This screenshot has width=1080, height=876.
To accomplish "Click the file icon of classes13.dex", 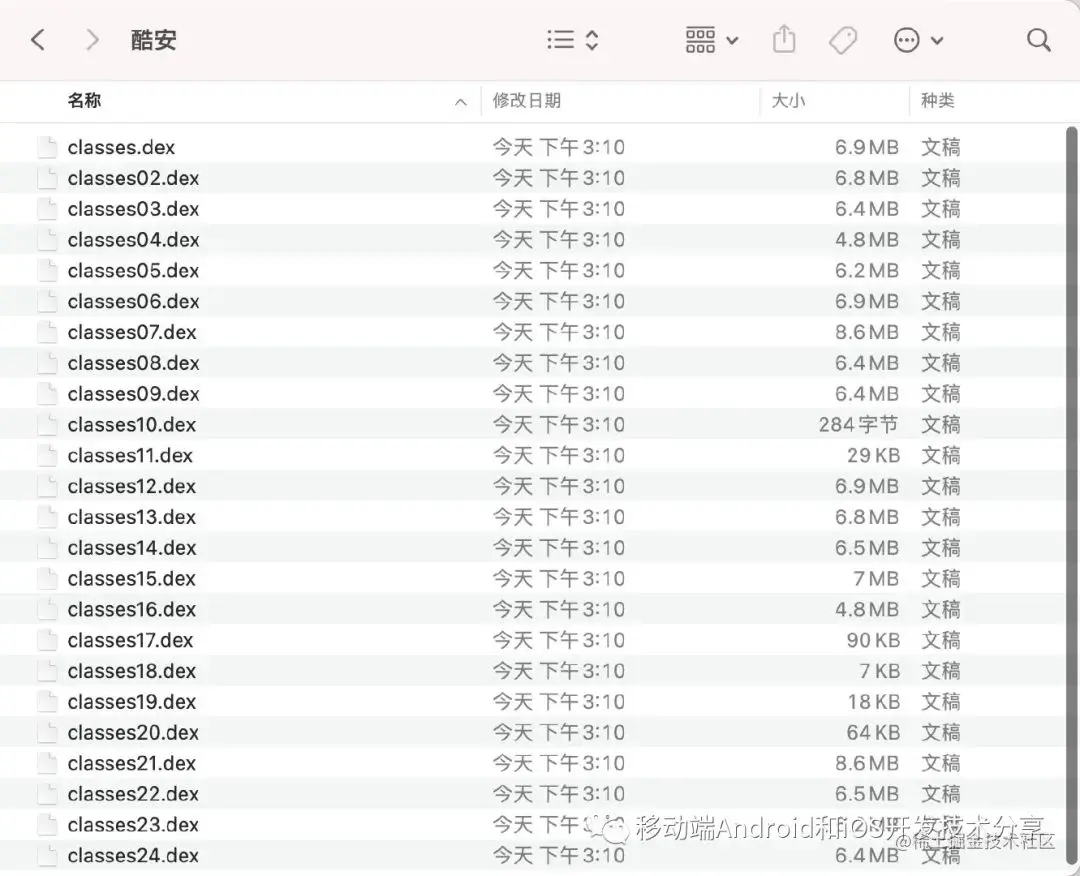I will [x=48, y=517].
